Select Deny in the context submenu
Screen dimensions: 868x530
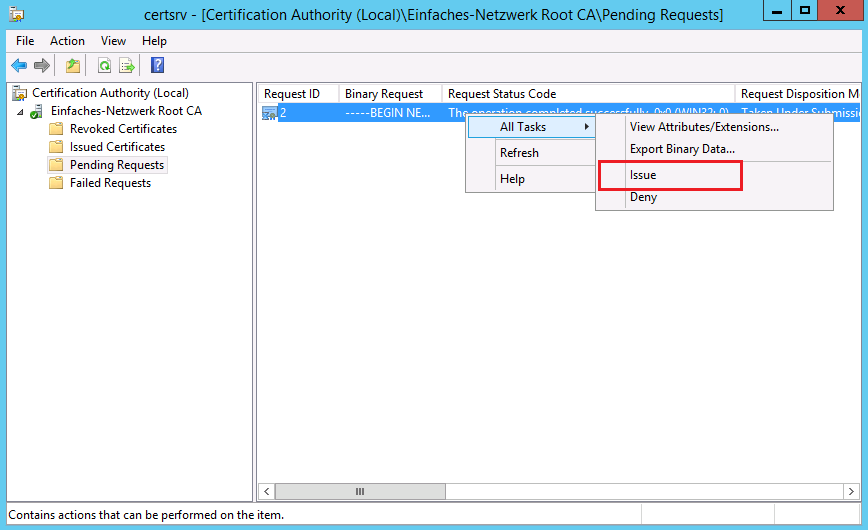click(643, 197)
